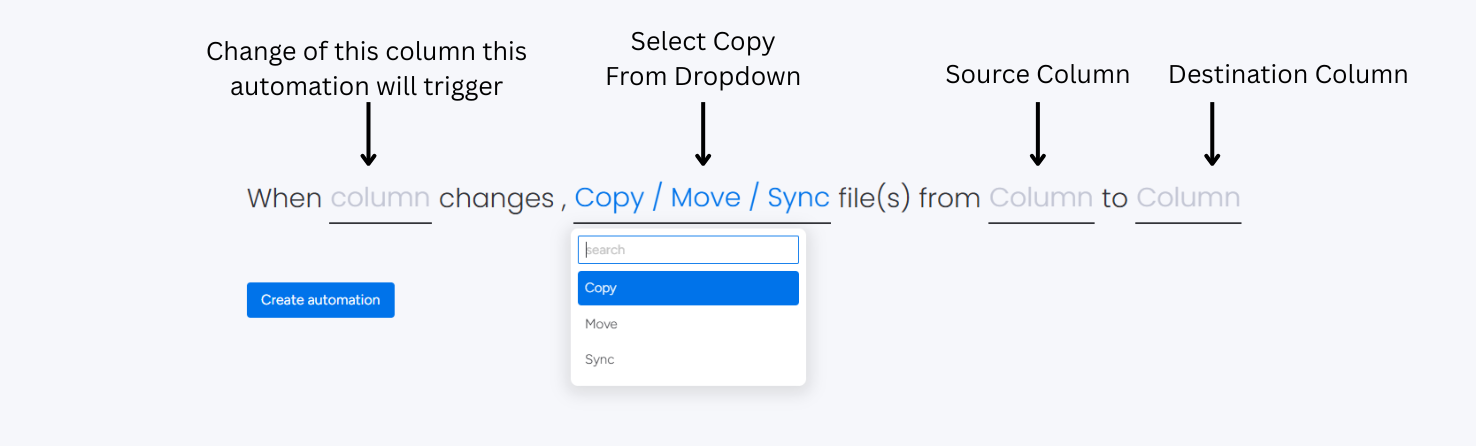
Task: Expand the Copy / Move / Sync action selector
Action: [702, 198]
